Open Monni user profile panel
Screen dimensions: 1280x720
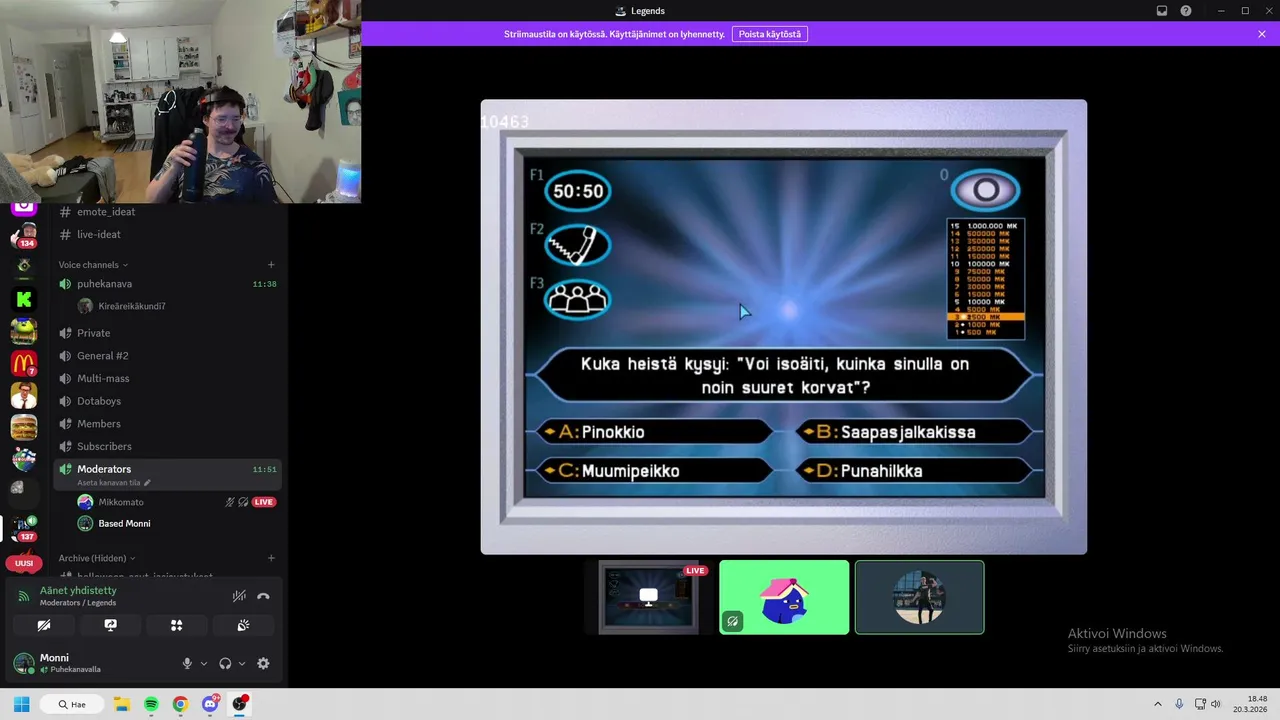(70, 663)
